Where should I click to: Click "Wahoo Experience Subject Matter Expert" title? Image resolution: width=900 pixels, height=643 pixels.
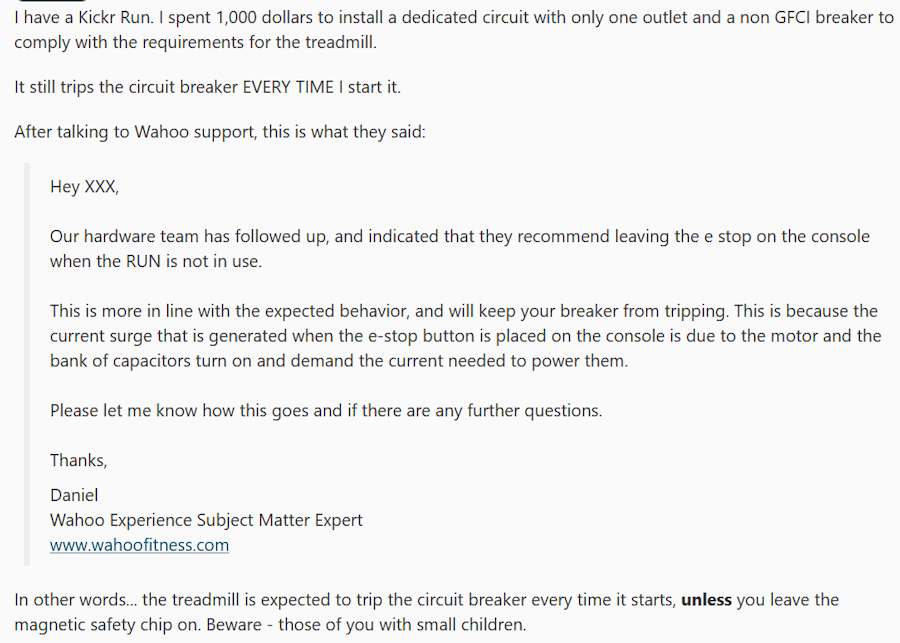206,520
